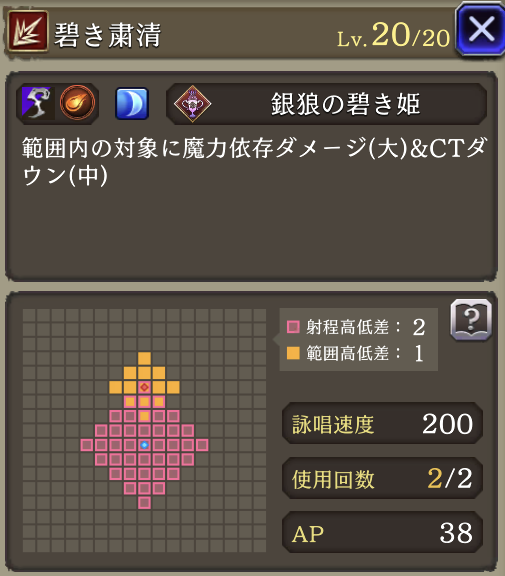Select the 使用回数 2/2 stat row
The width and height of the screenshot is (505, 576).
click(x=382, y=478)
